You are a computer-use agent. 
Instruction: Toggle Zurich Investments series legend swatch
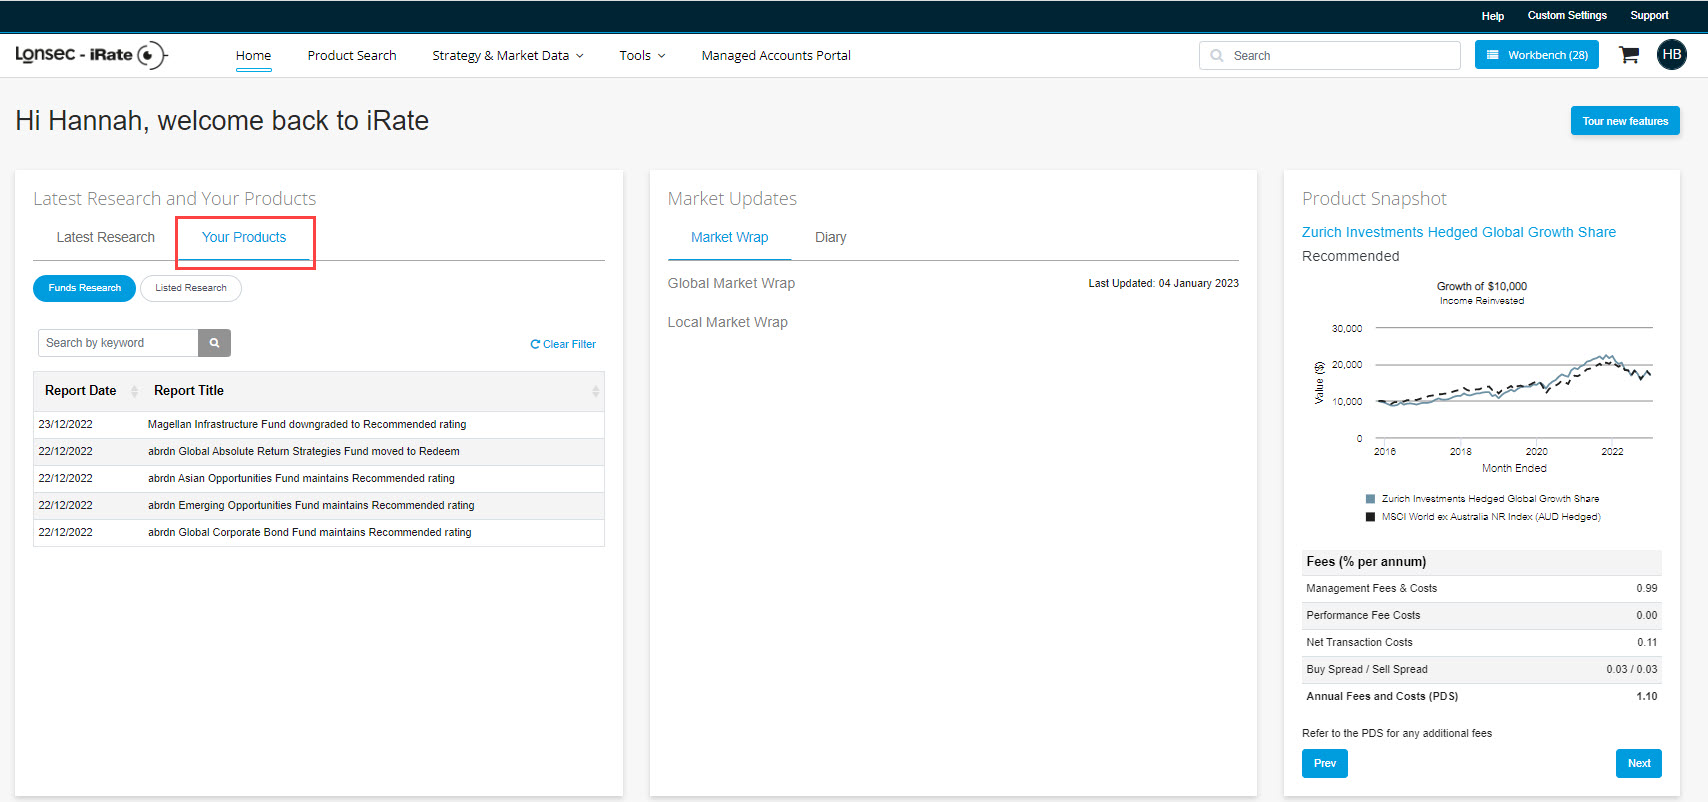click(1371, 499)
